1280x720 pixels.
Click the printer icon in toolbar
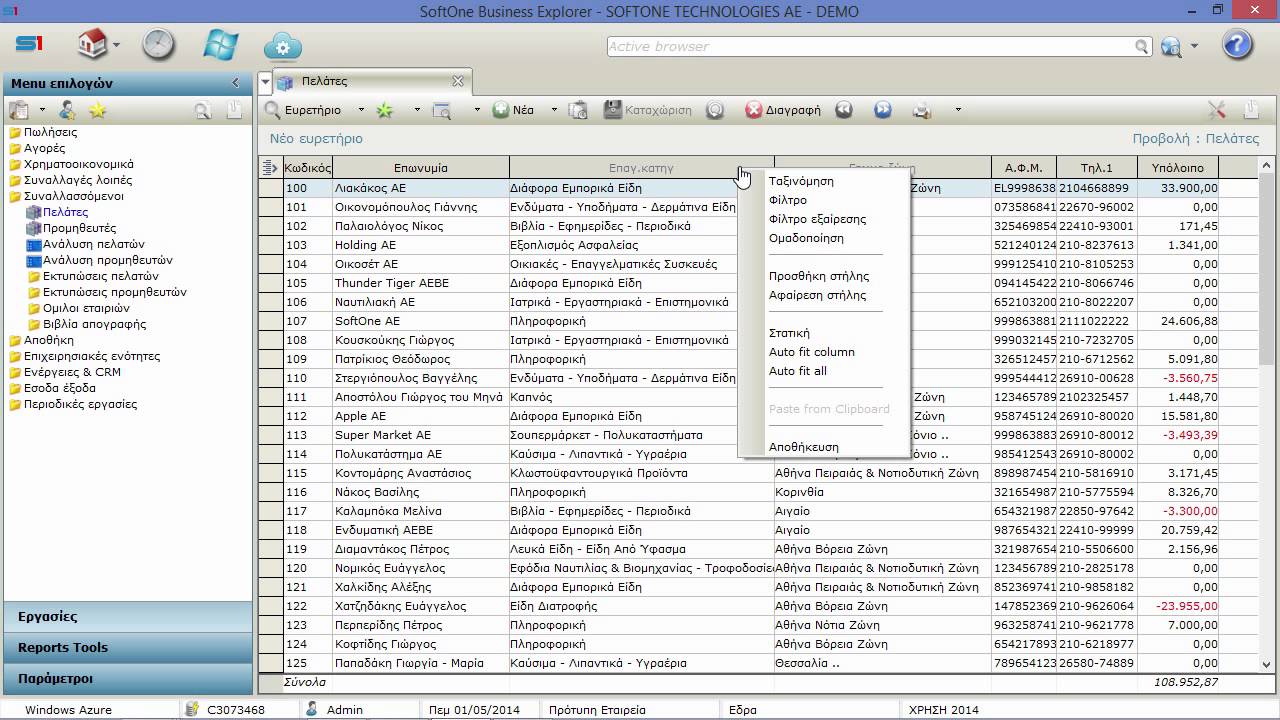[921, 110]
